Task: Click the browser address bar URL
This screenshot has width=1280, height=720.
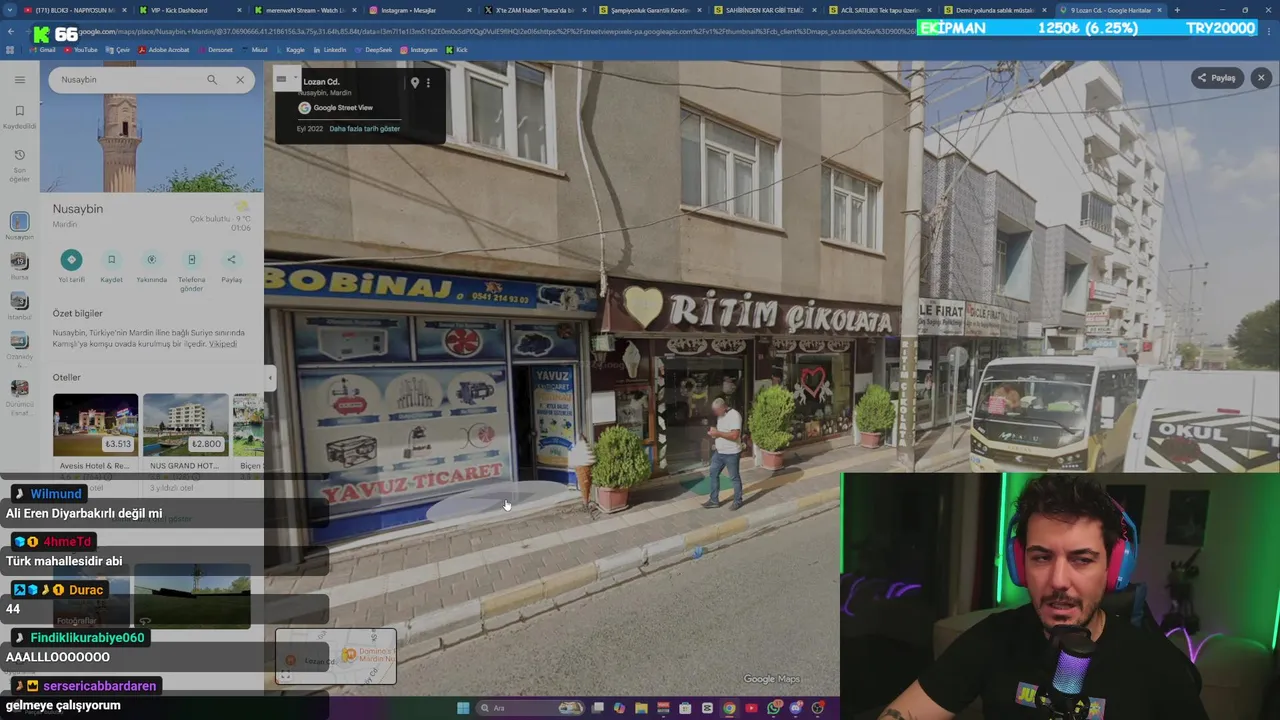Action: point(500,31)
